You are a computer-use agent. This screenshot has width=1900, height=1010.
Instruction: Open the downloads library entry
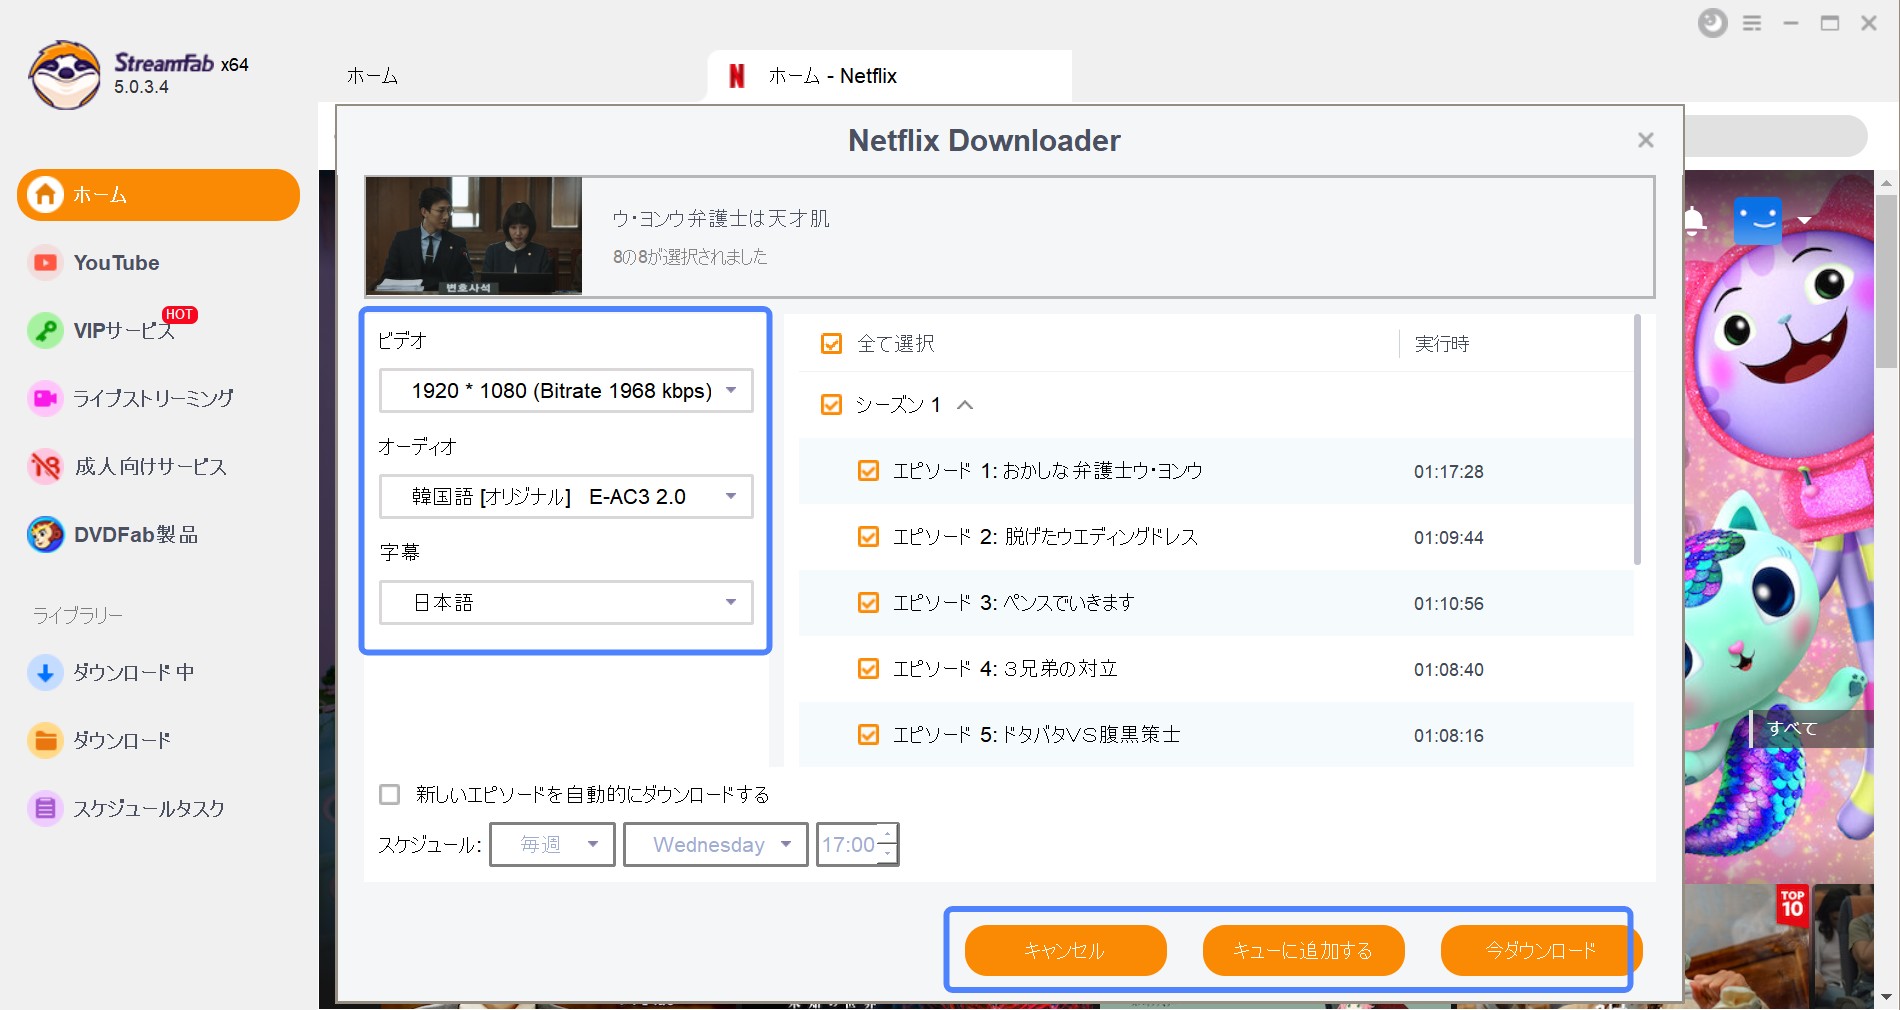click(x=121, y=740)
